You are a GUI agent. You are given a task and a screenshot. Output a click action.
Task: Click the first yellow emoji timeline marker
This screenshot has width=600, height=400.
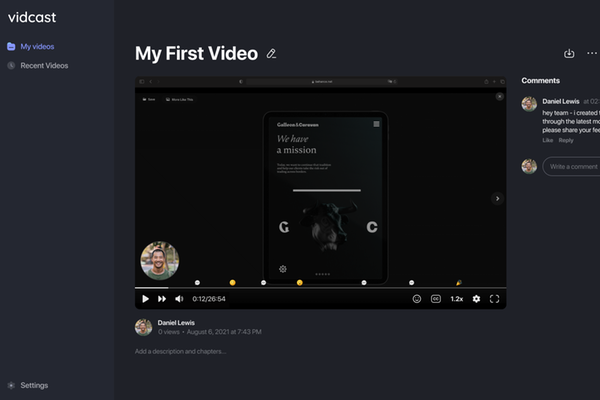click(232, 282)
